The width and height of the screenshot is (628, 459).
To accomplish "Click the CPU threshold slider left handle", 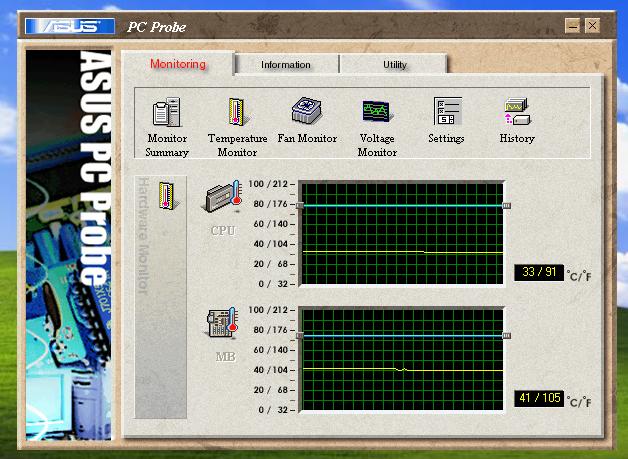I will [300, 205].
